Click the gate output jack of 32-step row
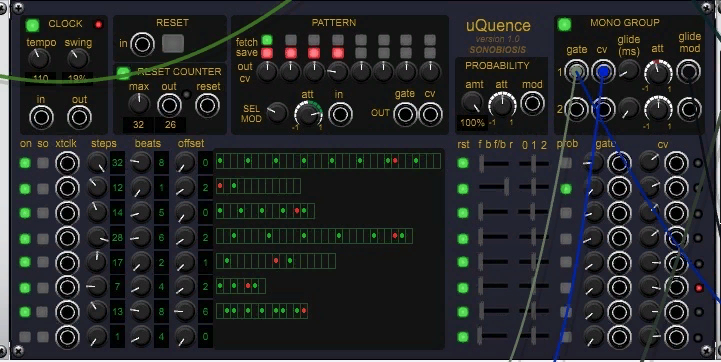721x362 pixels. 619,163
